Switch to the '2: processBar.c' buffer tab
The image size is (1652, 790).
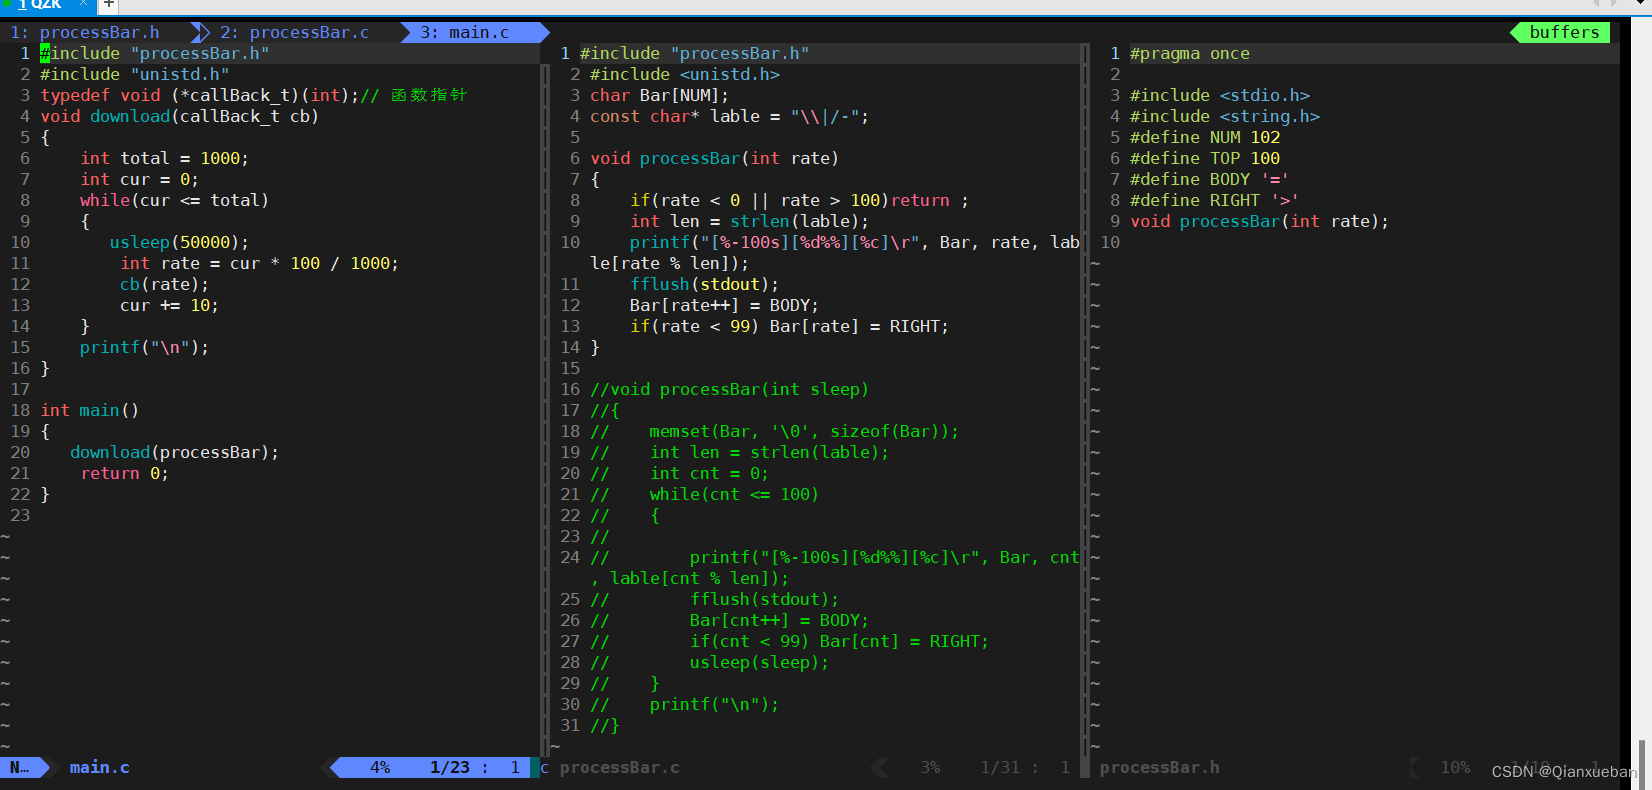pyautogui.click(x=294, y=32)
